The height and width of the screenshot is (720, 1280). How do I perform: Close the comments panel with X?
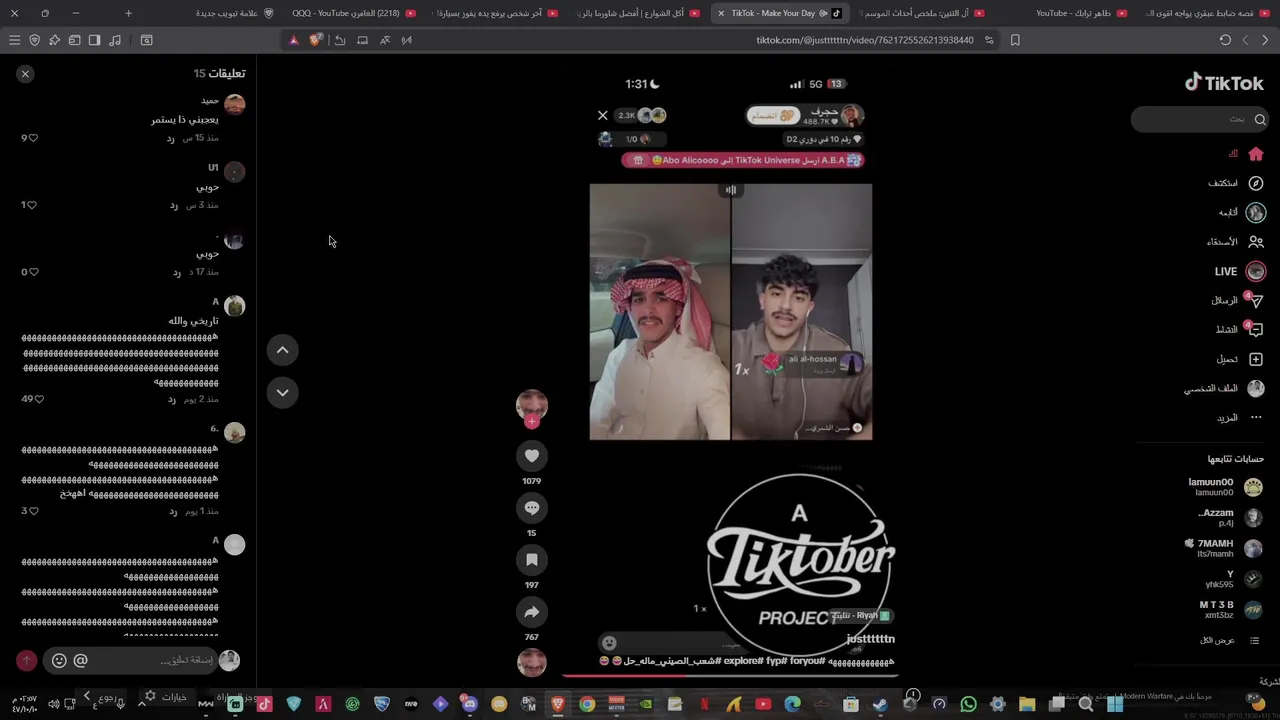click(x=25, y=74)
